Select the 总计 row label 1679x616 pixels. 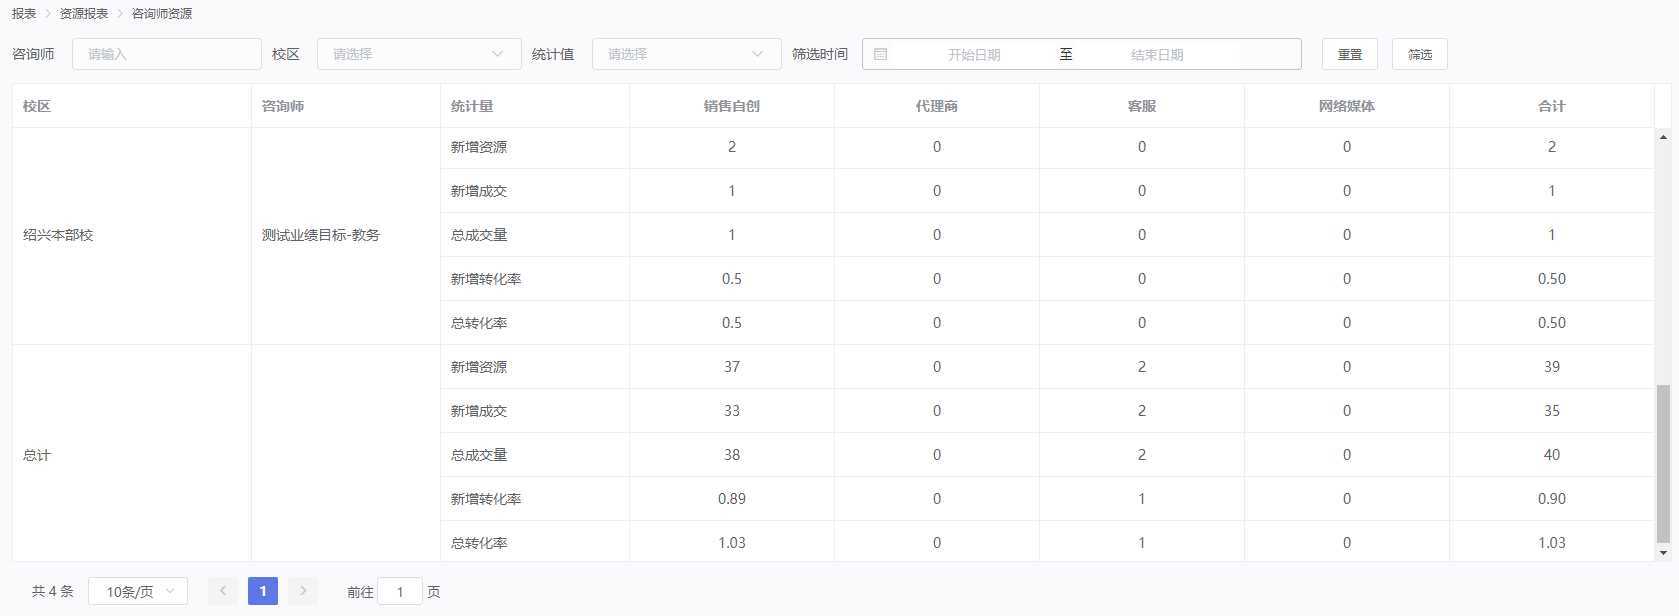point(37,455)
